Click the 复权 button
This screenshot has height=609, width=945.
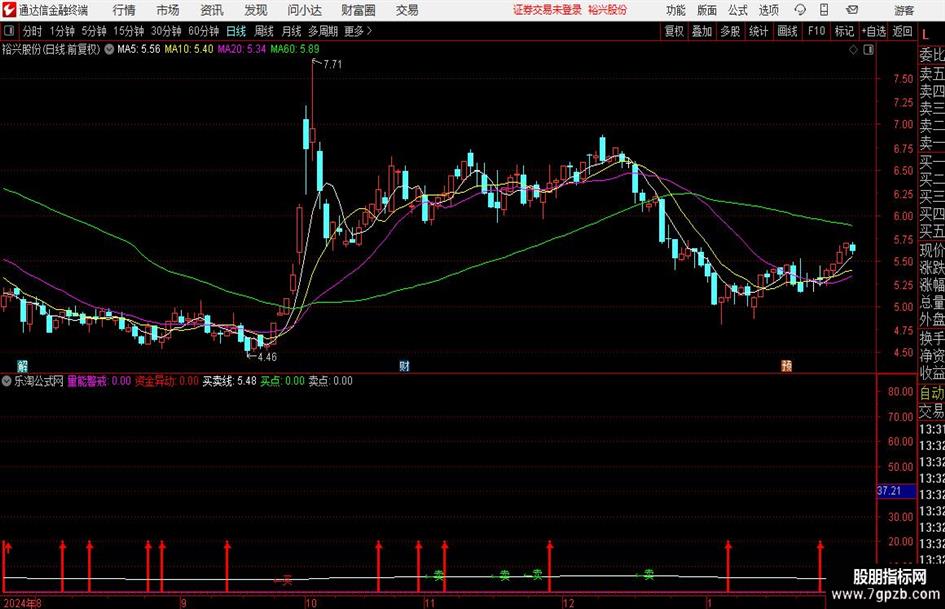click(x=674, y=31)
